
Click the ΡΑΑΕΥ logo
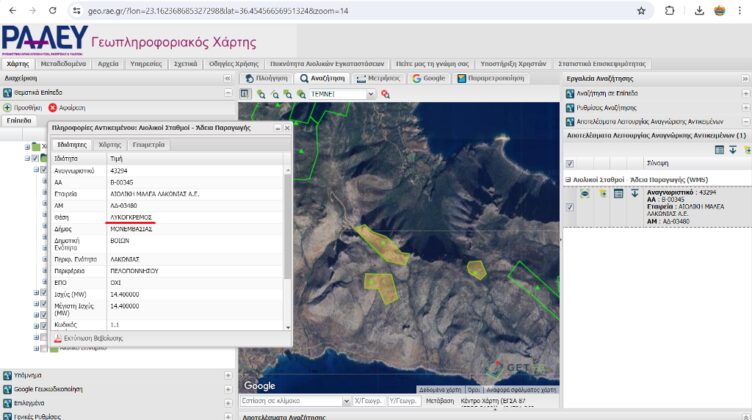coord(45,38)
